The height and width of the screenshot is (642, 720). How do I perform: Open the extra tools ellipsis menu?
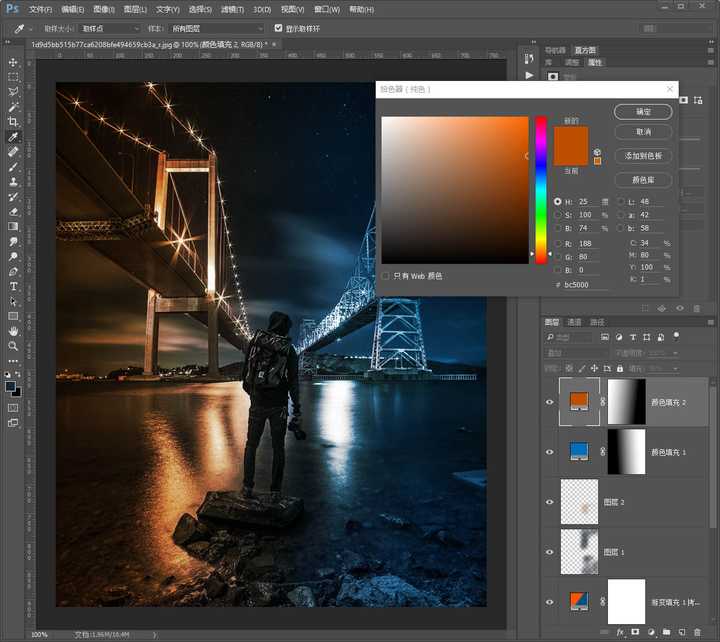[x=13, y=361]
